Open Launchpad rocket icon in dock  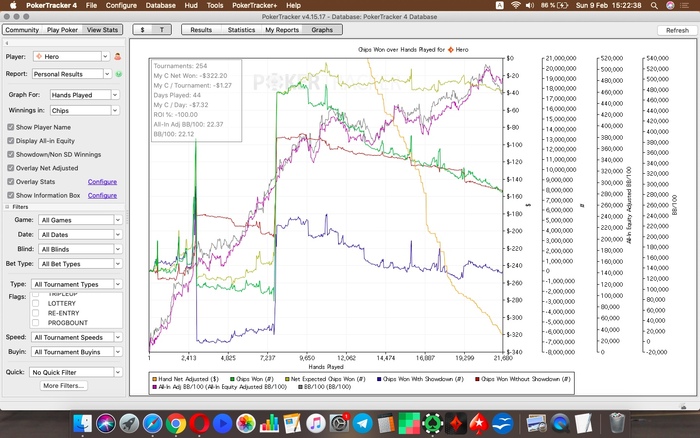129,423
